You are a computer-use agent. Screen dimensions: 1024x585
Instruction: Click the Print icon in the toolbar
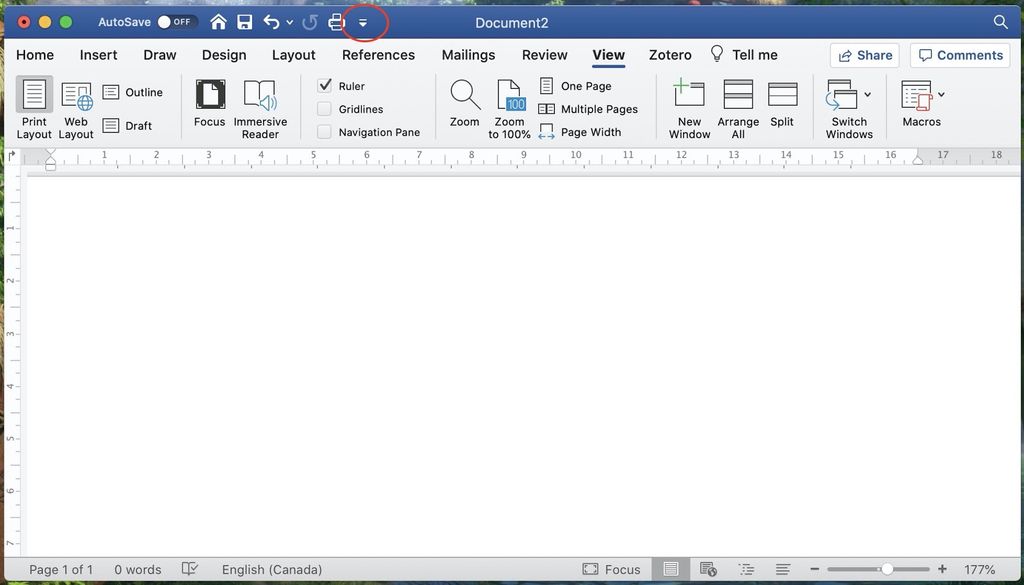click(336, 21)
